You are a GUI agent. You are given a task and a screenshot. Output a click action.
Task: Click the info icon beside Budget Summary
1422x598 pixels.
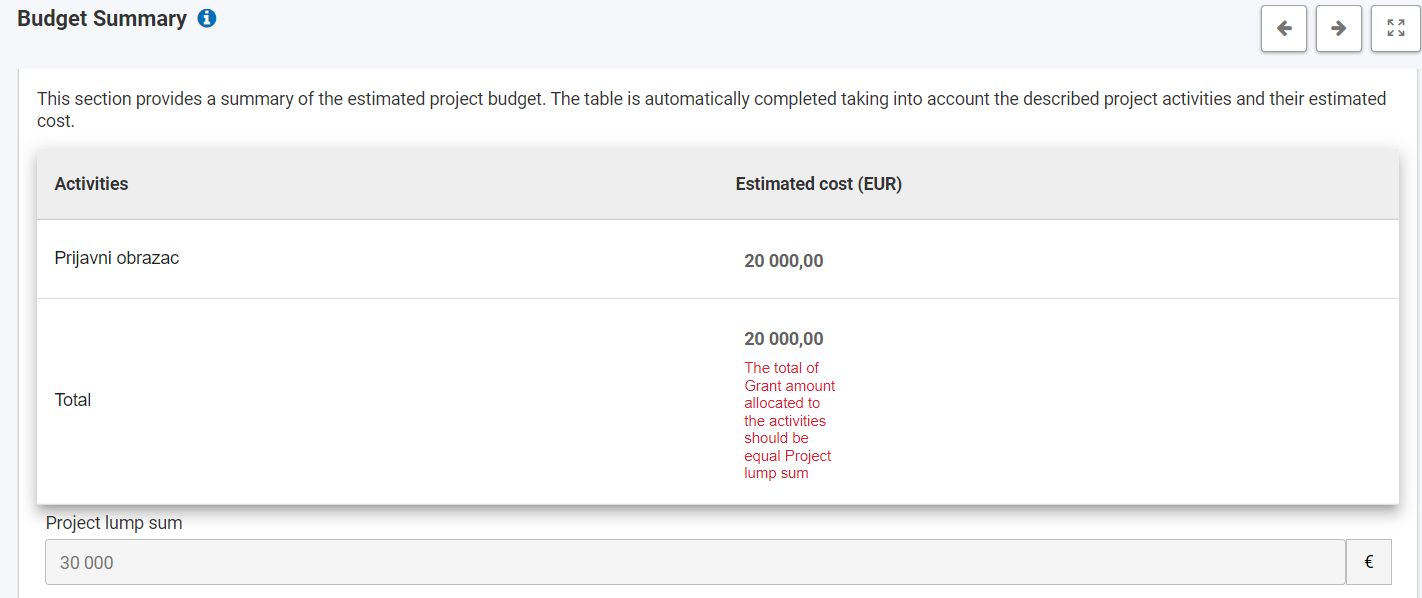(x=207, y=18)
